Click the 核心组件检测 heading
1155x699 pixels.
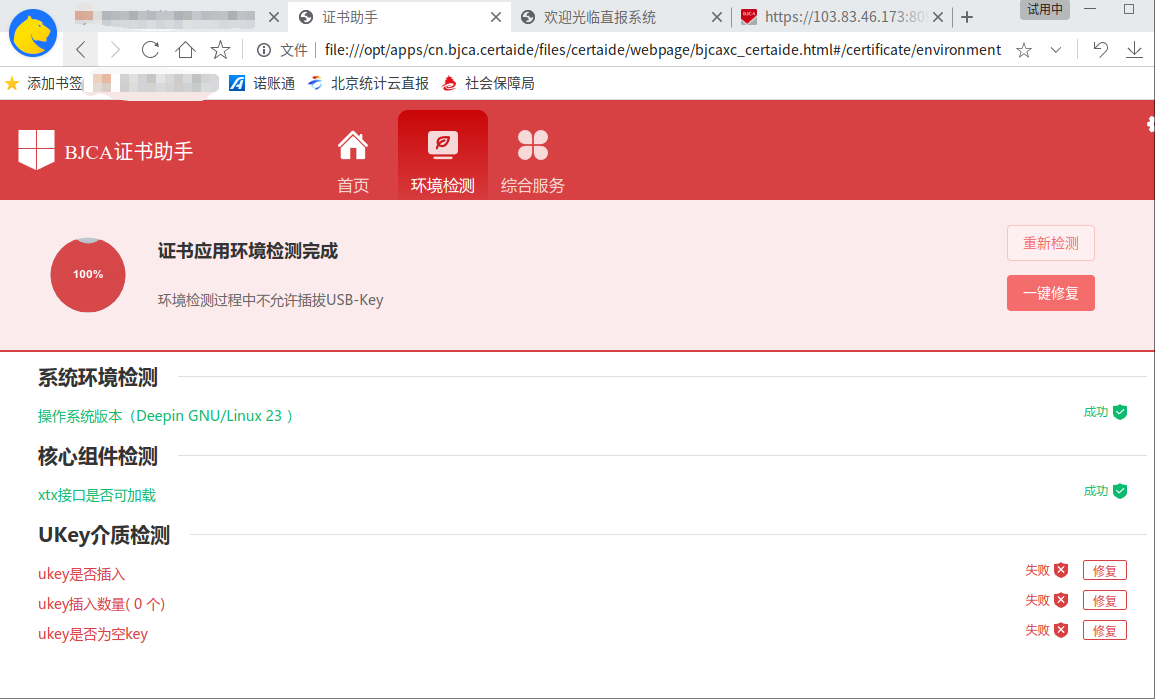(98, 457)
